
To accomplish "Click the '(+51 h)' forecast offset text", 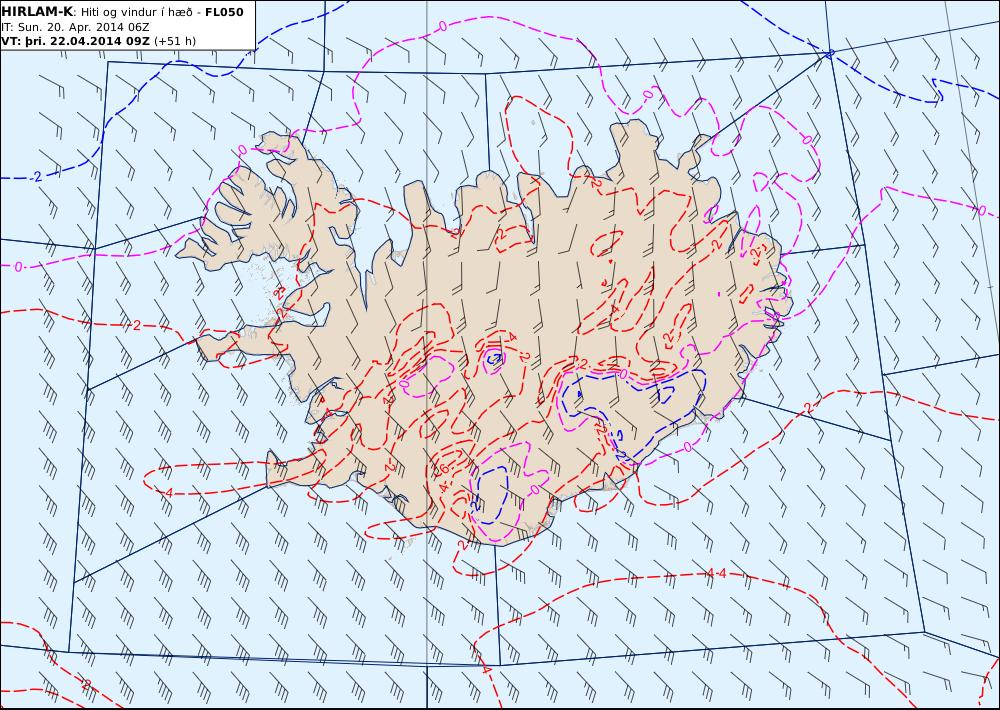I will click(175, 41).
